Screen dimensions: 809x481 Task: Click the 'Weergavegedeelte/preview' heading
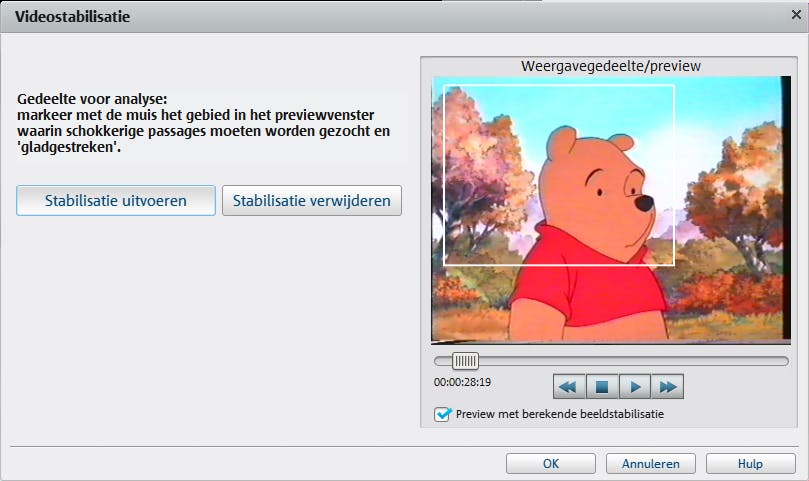click(611, 66)
